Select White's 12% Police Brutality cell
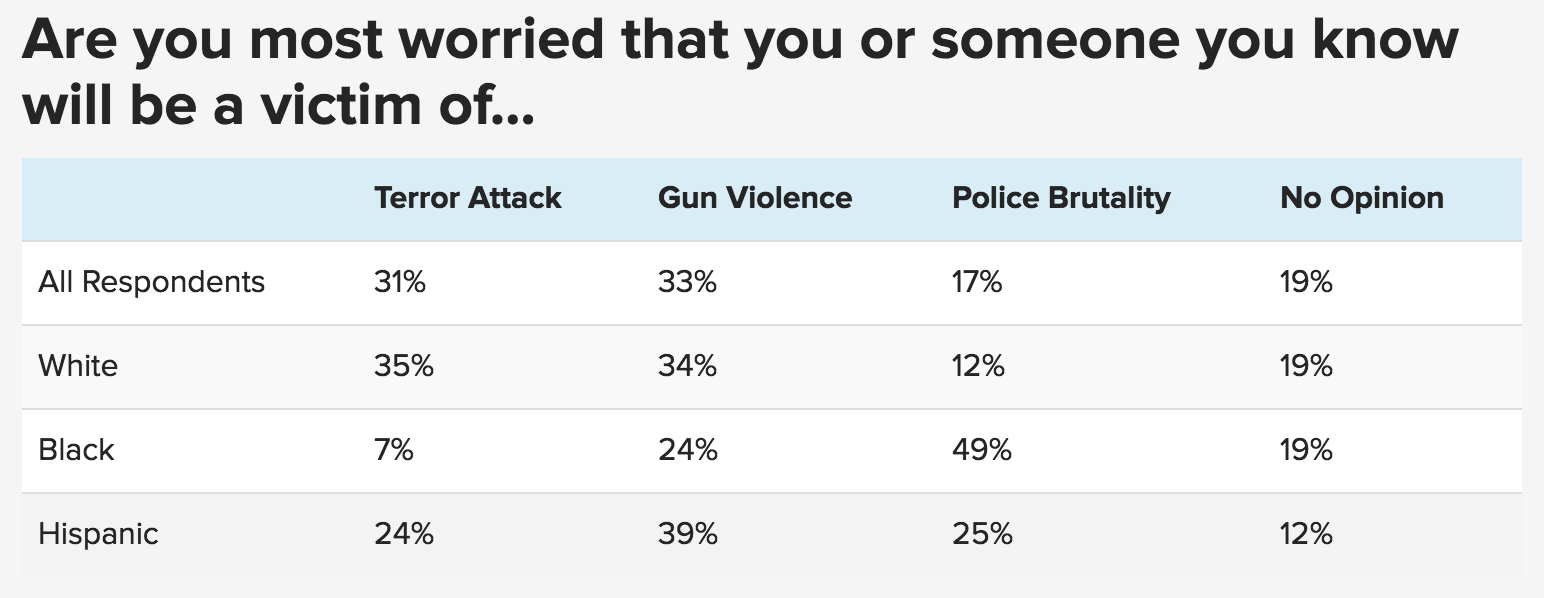Viewport: 1544px width, 598px height. tap(978, 366)
